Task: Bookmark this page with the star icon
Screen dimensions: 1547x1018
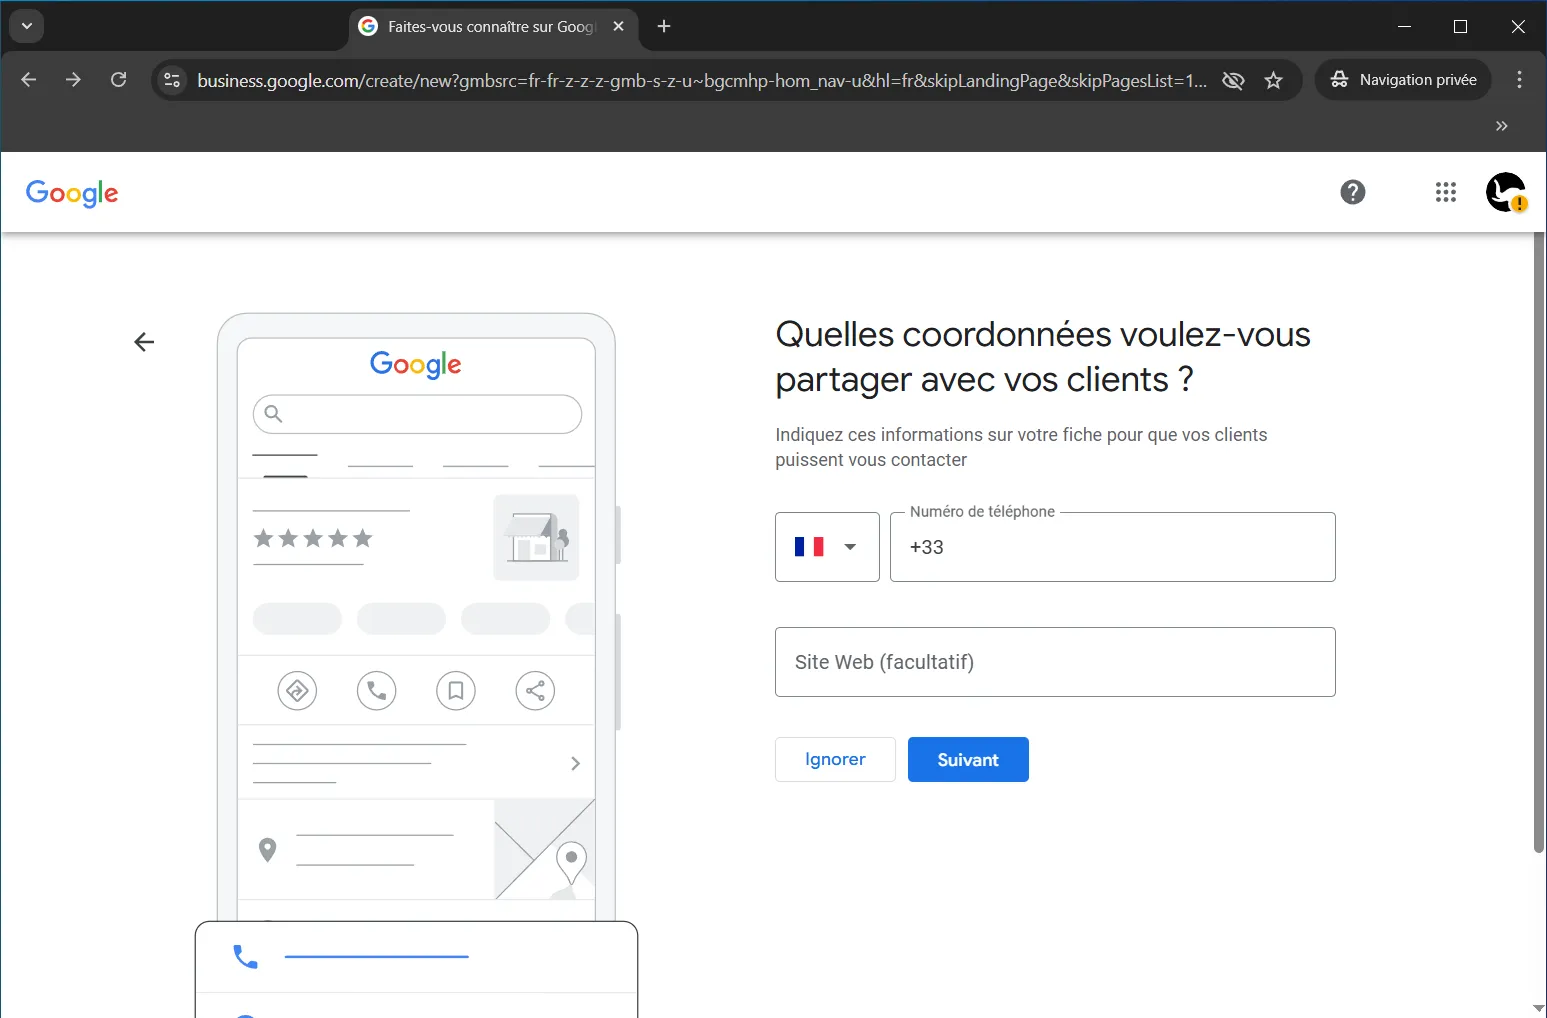Action: (1273, 81)
